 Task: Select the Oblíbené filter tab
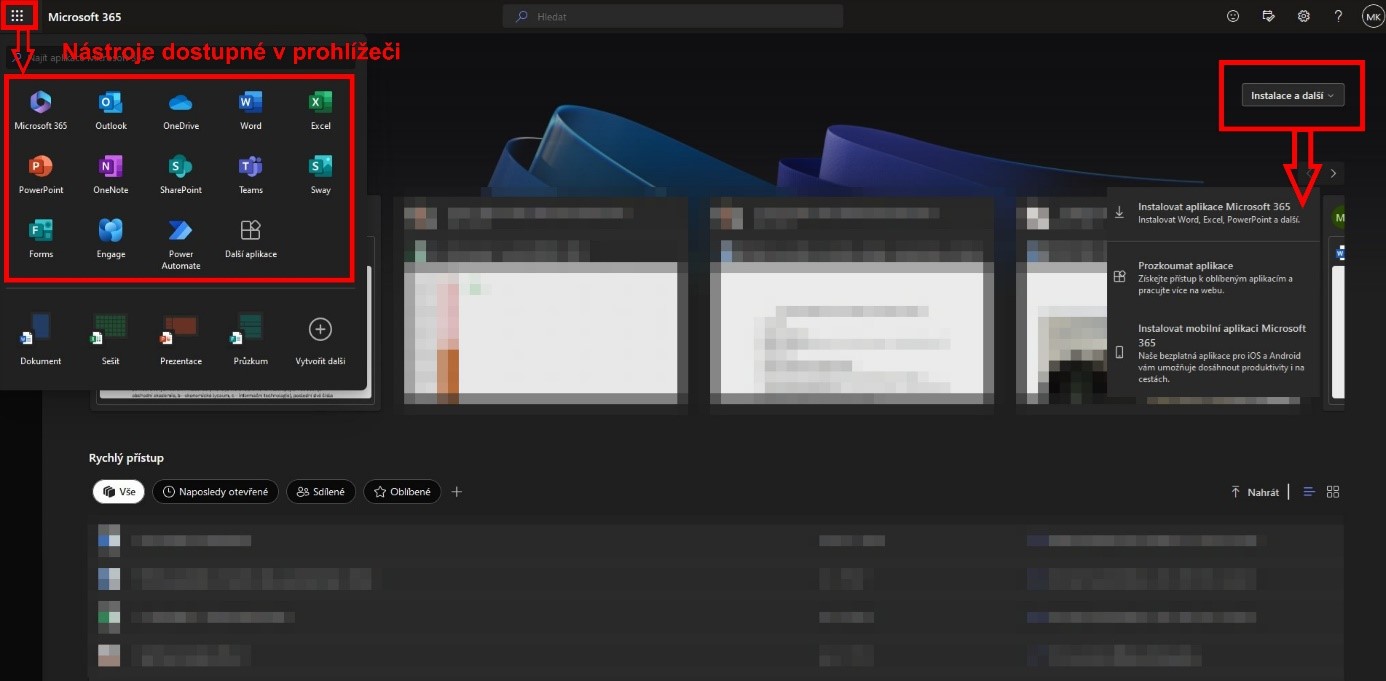tap(402, 492)
